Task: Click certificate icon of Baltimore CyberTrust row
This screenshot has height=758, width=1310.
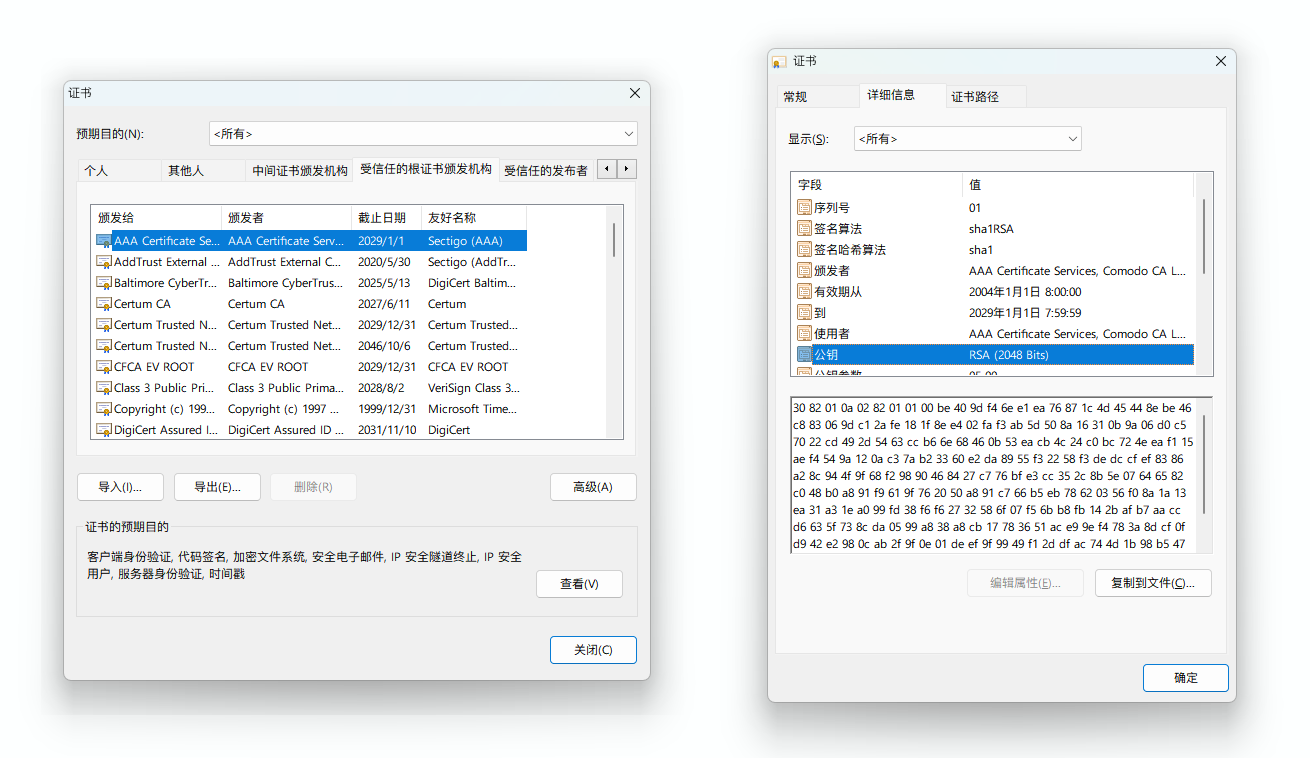Action: (104, 283)
